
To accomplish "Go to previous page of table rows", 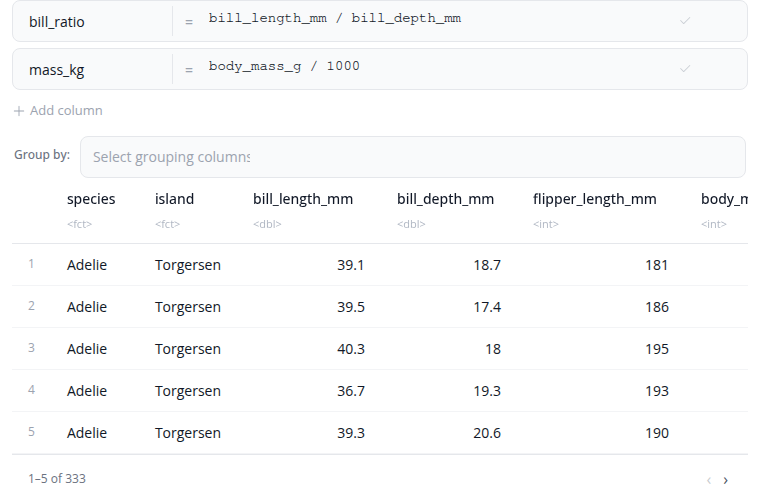I will pos(709,480).
